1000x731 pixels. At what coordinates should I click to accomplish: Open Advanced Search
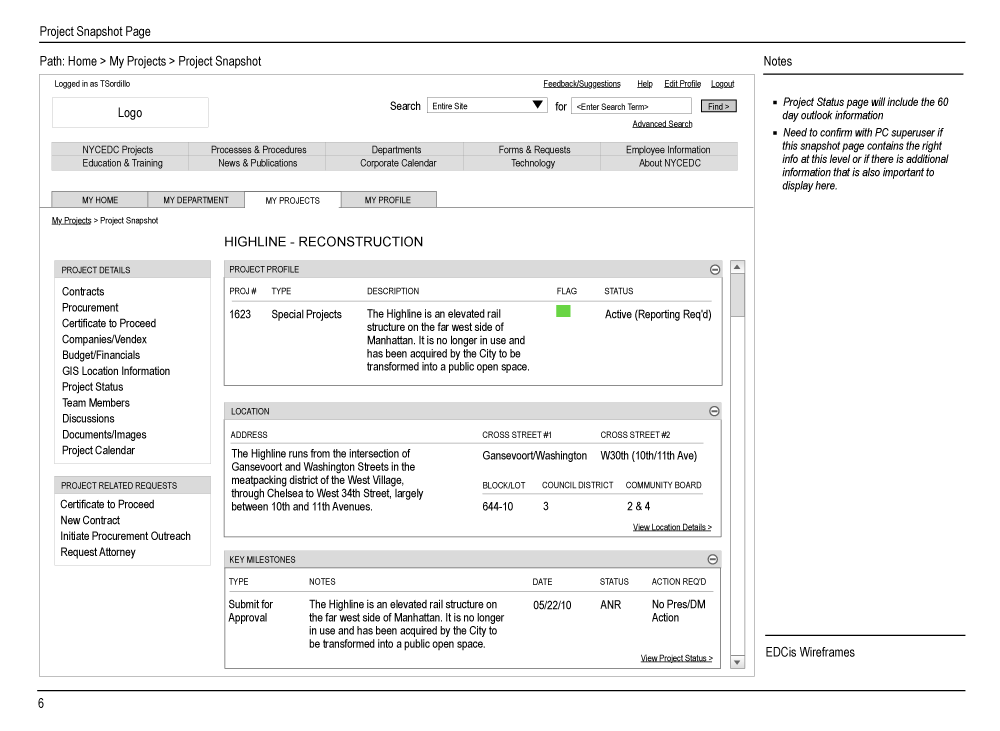coord(662,122)
